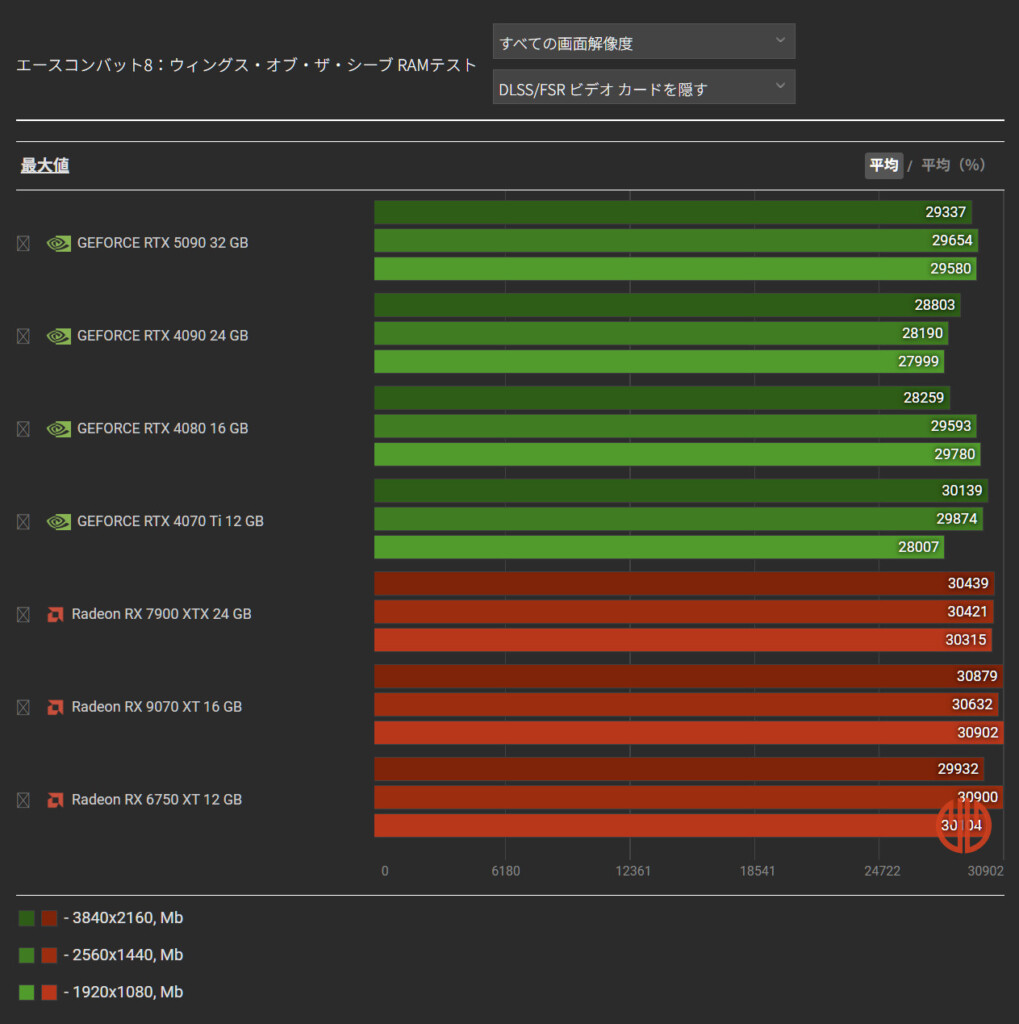Click the RTX 4070 Ti bar showing 28007
Screen dimensions: 1019x1024
[x=659, y=547]
